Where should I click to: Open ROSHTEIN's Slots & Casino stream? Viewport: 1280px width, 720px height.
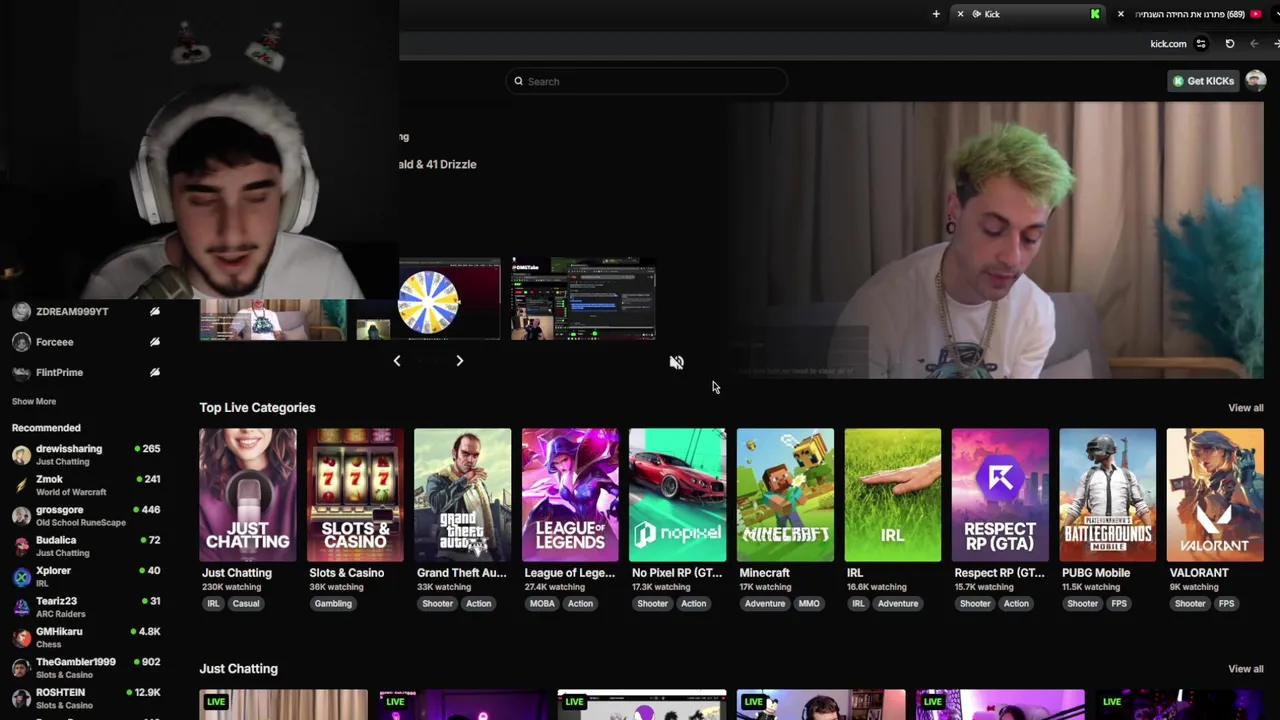[86, 698]
